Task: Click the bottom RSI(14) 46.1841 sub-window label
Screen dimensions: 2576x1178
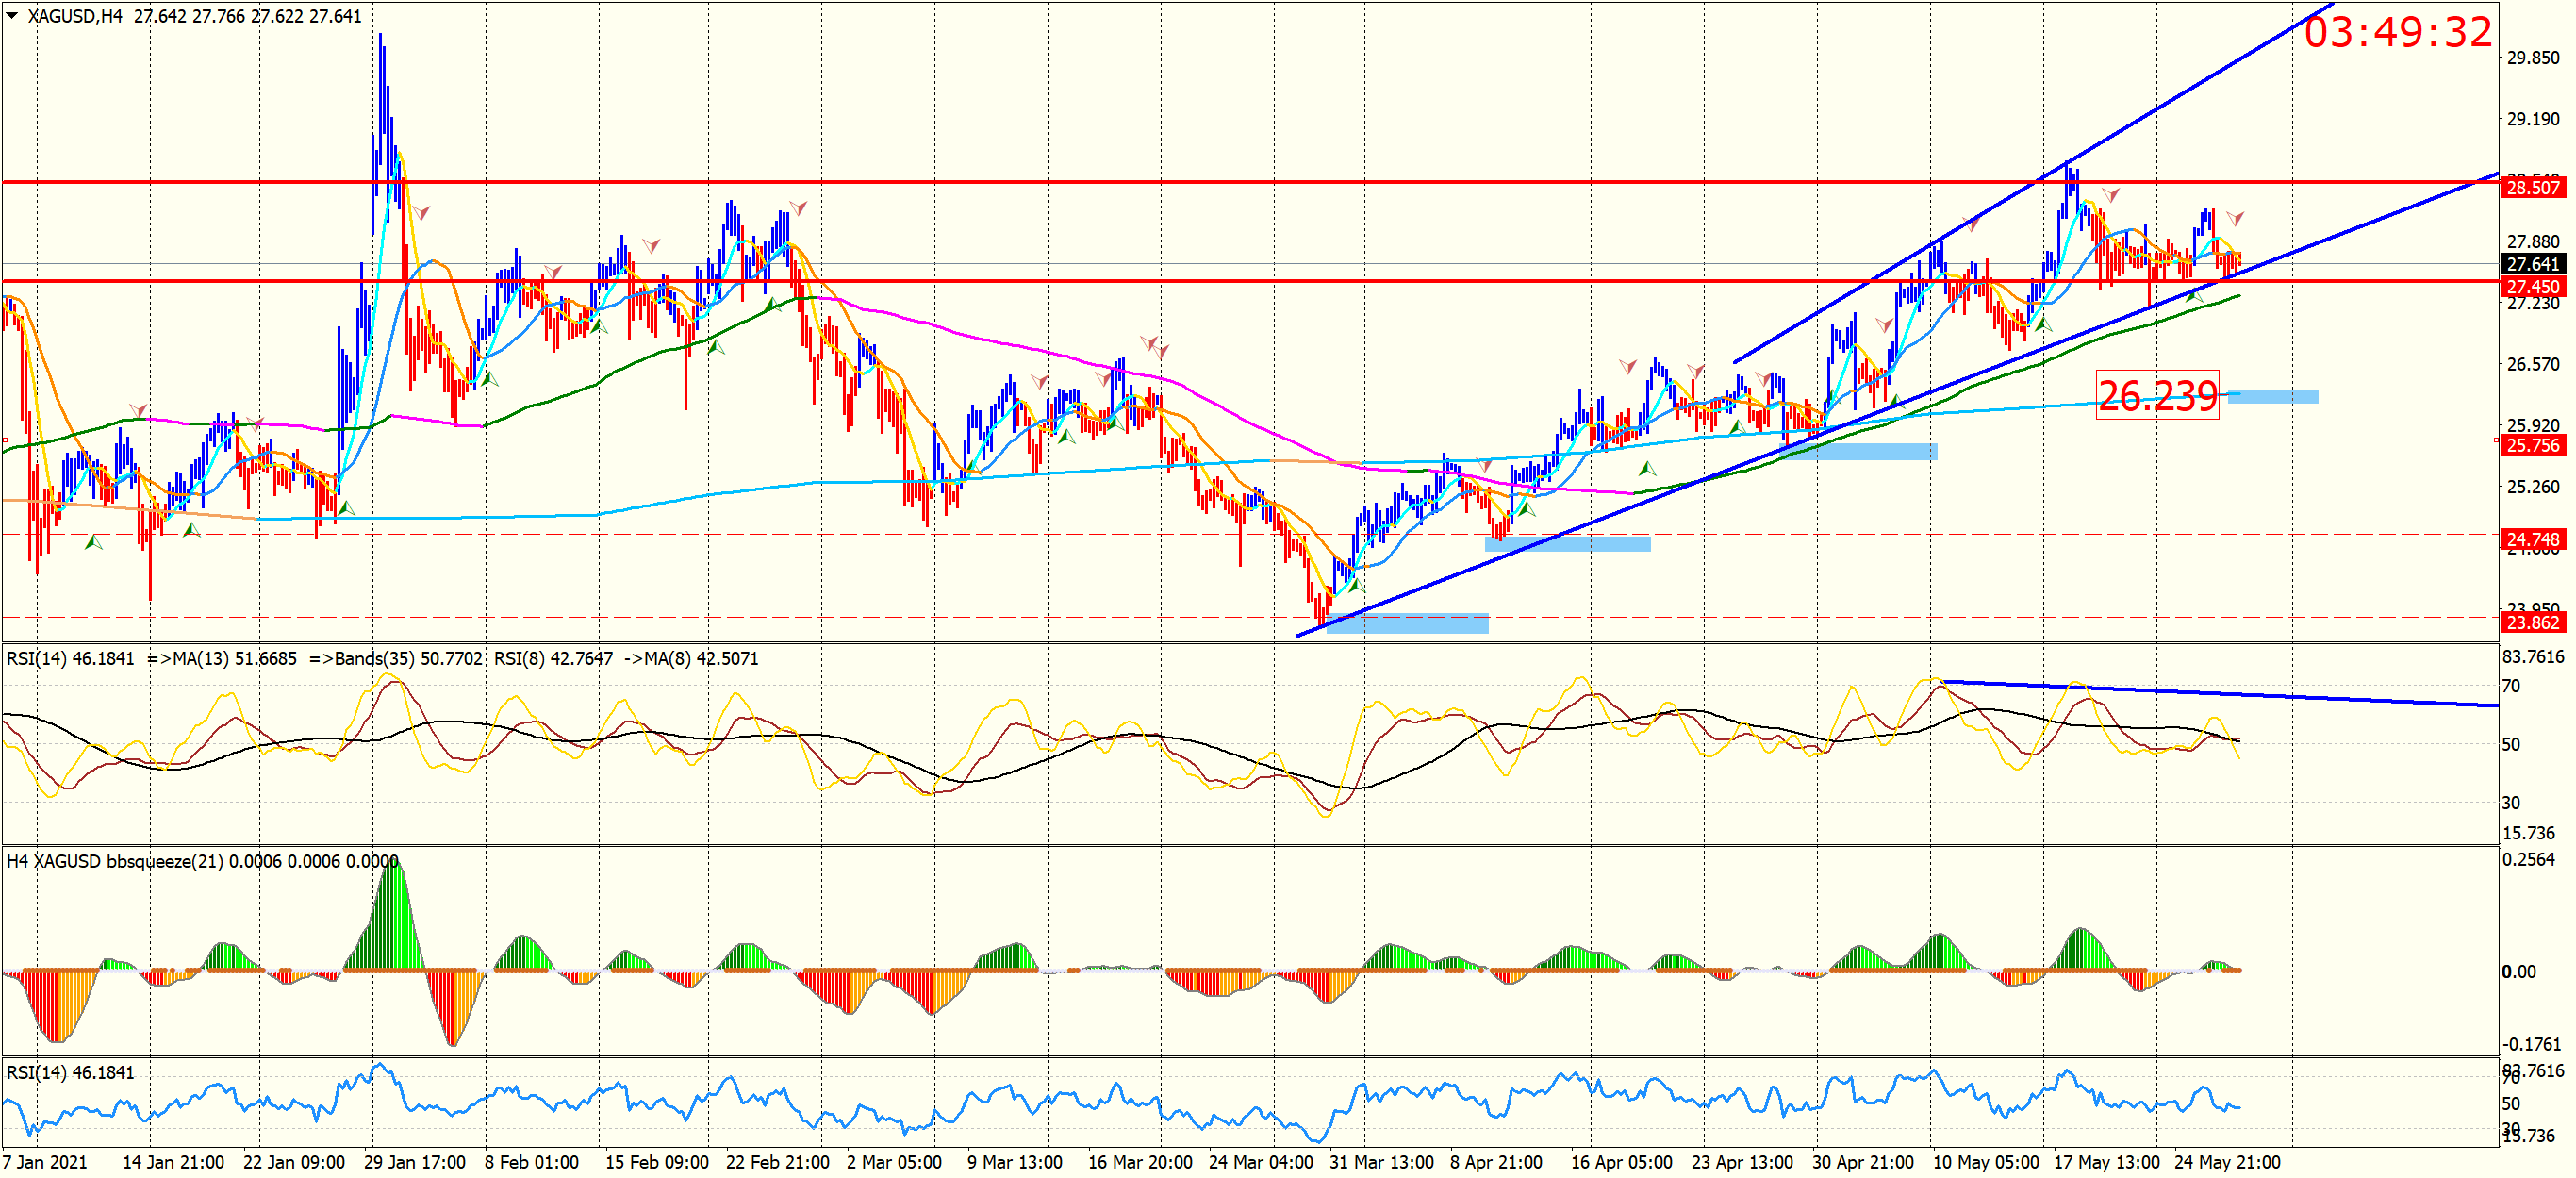Action: pos(70,1072)
